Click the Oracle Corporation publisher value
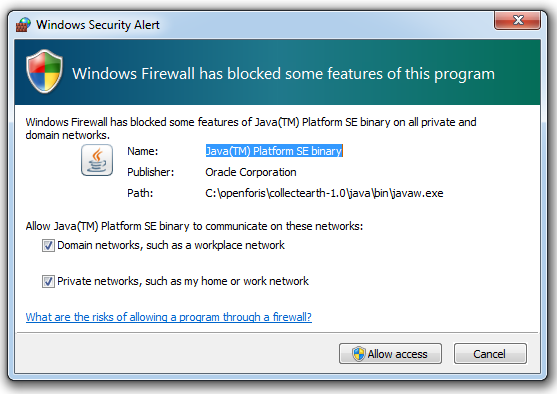The height and width of the screenshot is (394, 557). [x=251, y=172]
